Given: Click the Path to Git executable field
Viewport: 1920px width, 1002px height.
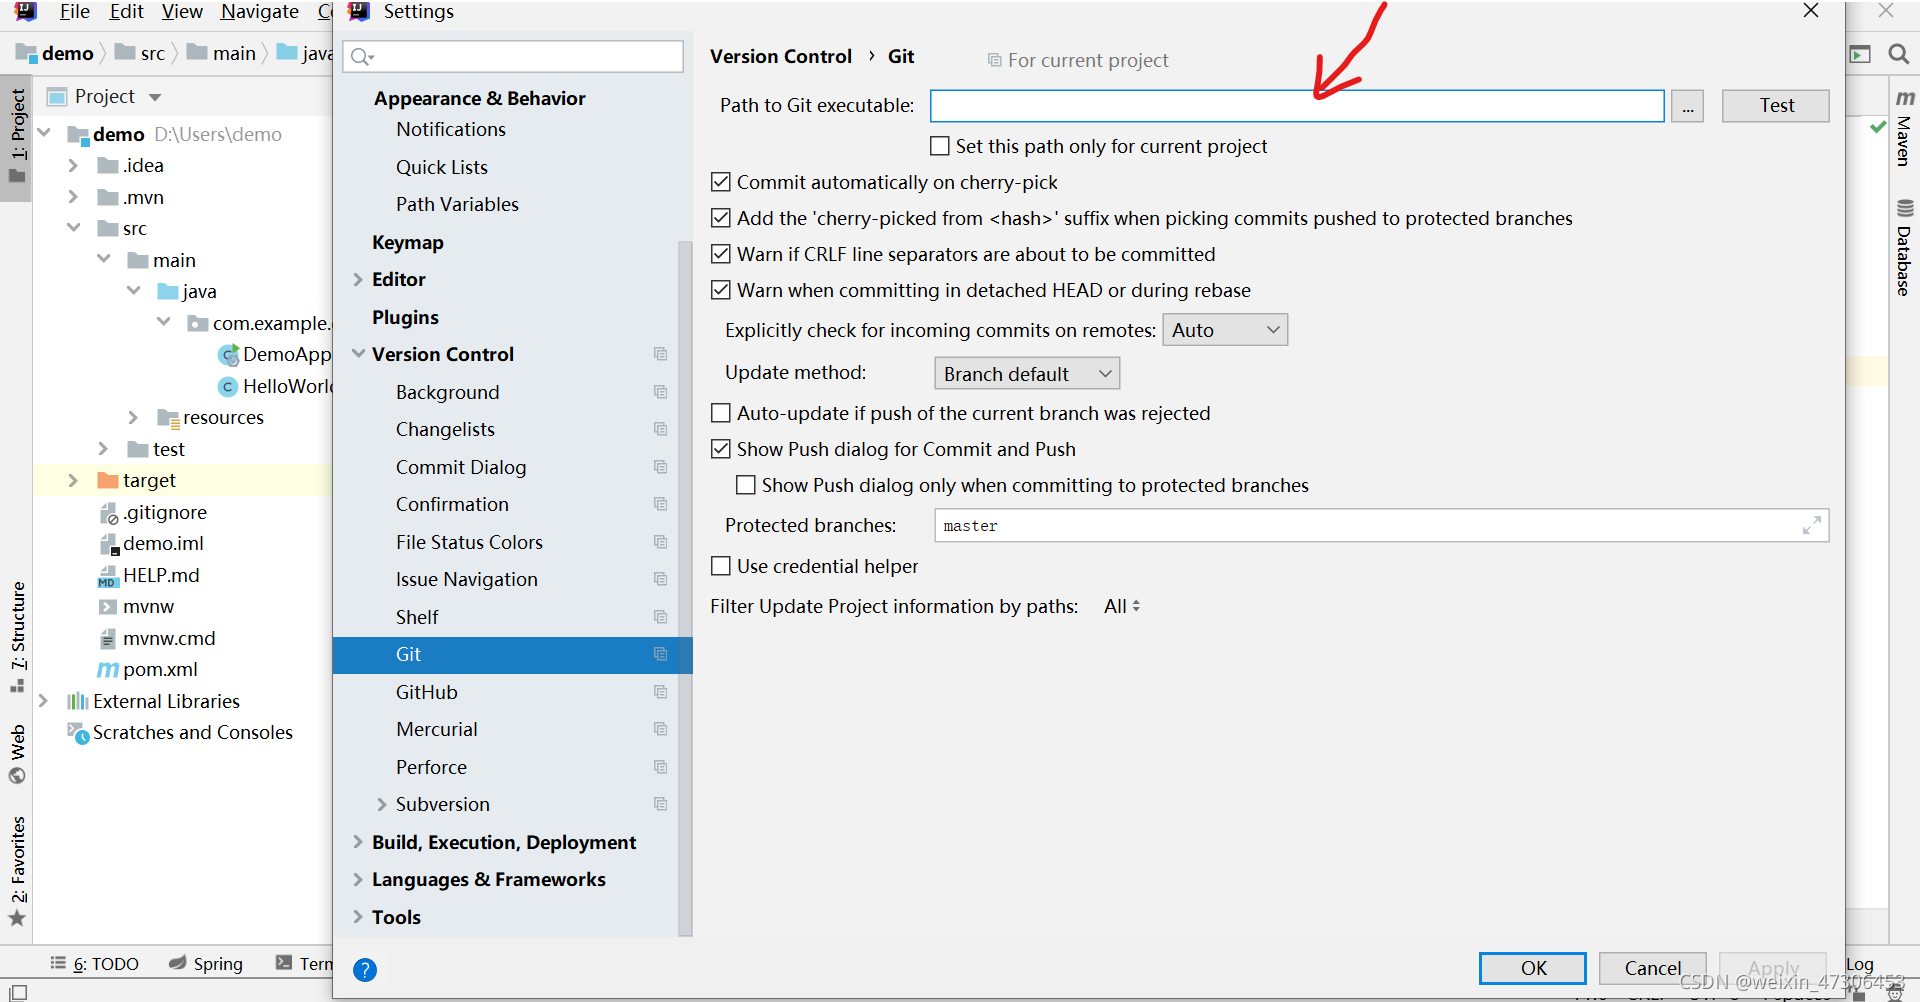Looking at the screenshot, I should [x=1297, y=106].
